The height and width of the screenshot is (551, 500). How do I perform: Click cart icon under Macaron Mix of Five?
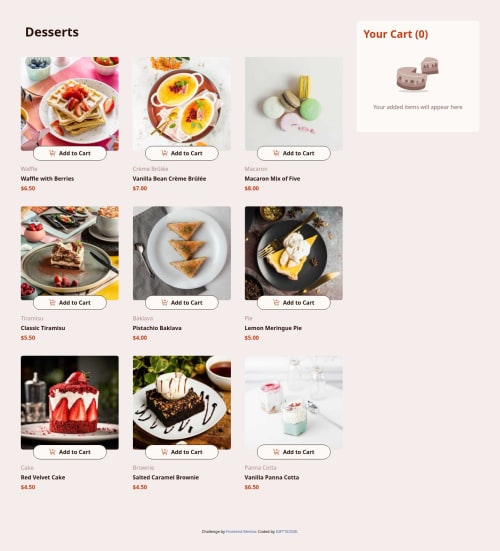point(276,153)
